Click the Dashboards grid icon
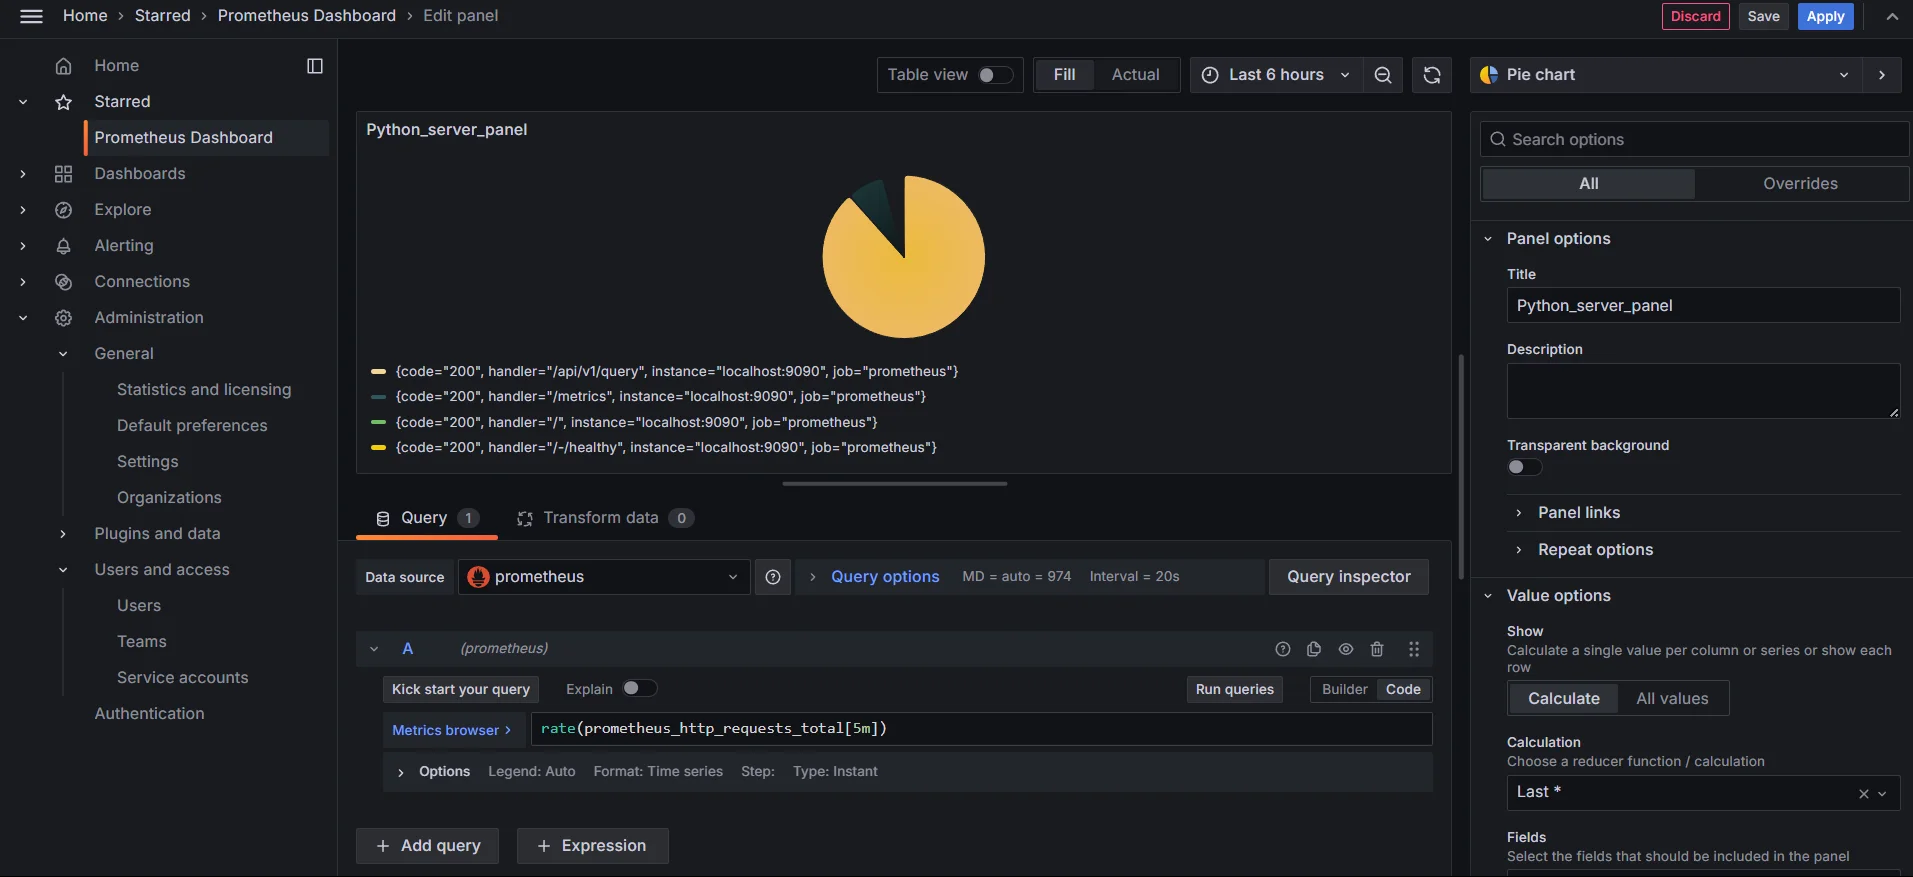This screenshot has height=877, width=1913. pos(63,174)
